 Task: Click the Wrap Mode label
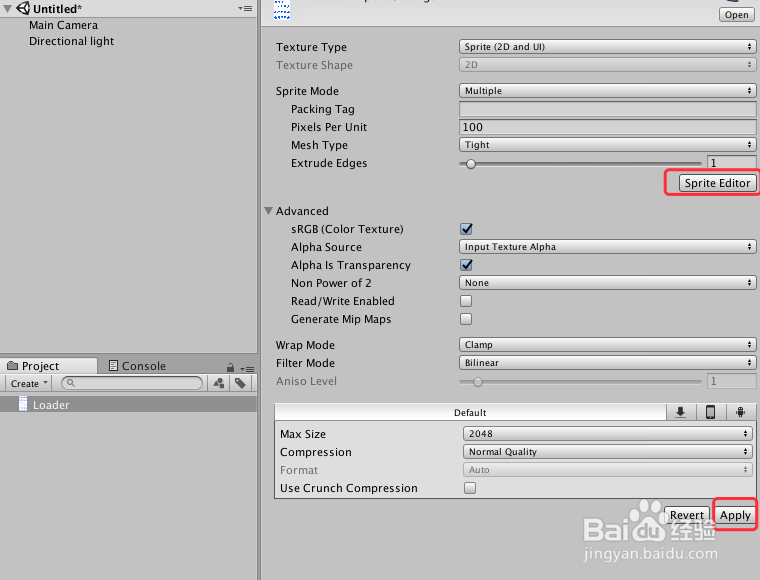click(x=305, y=345)
